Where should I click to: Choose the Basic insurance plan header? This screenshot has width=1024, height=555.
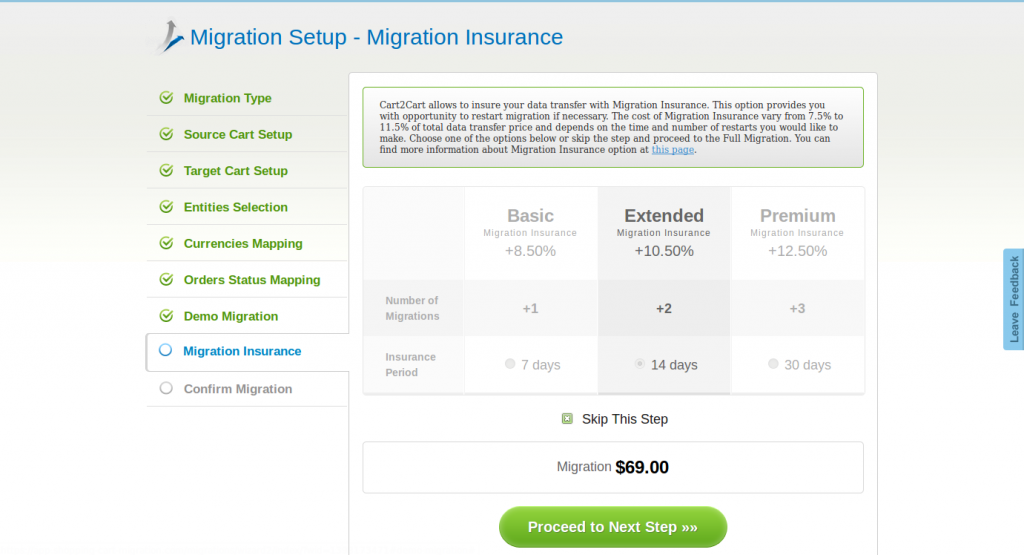[530, 216]
